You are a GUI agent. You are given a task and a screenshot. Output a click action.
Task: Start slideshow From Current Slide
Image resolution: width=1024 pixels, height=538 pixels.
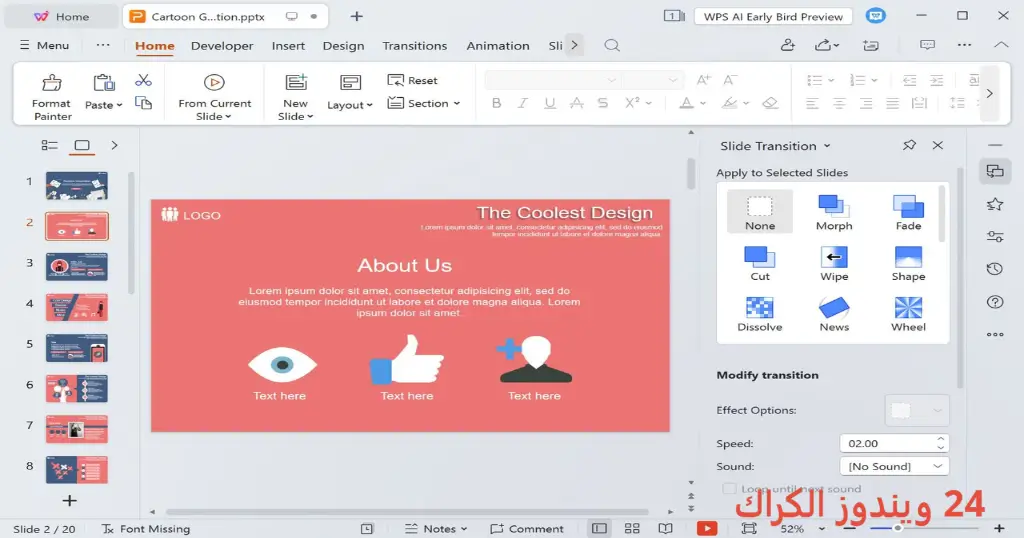point(214,97)
